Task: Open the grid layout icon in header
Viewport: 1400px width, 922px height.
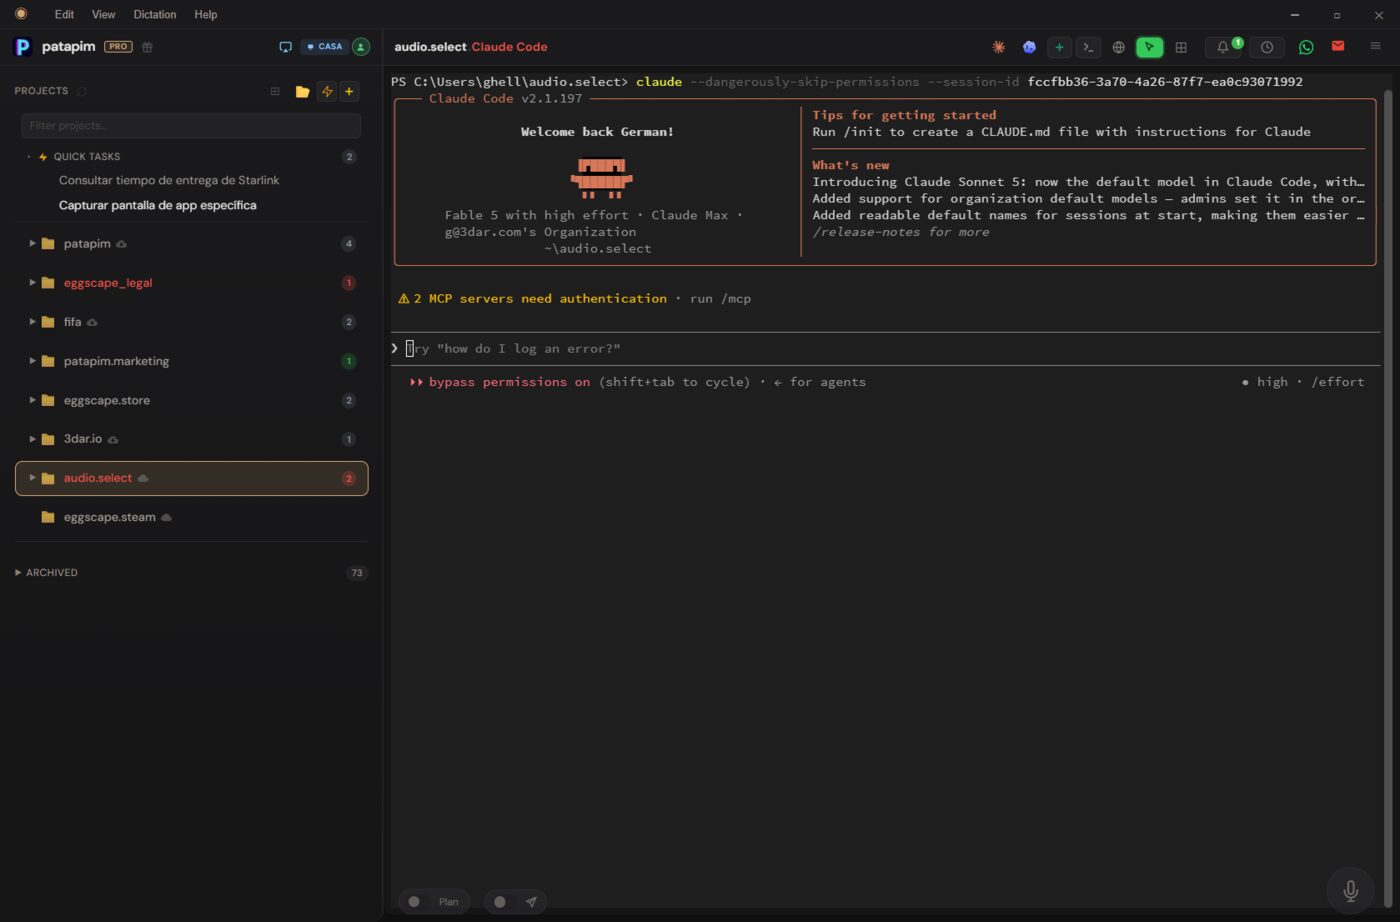Action: point(1181,47)
